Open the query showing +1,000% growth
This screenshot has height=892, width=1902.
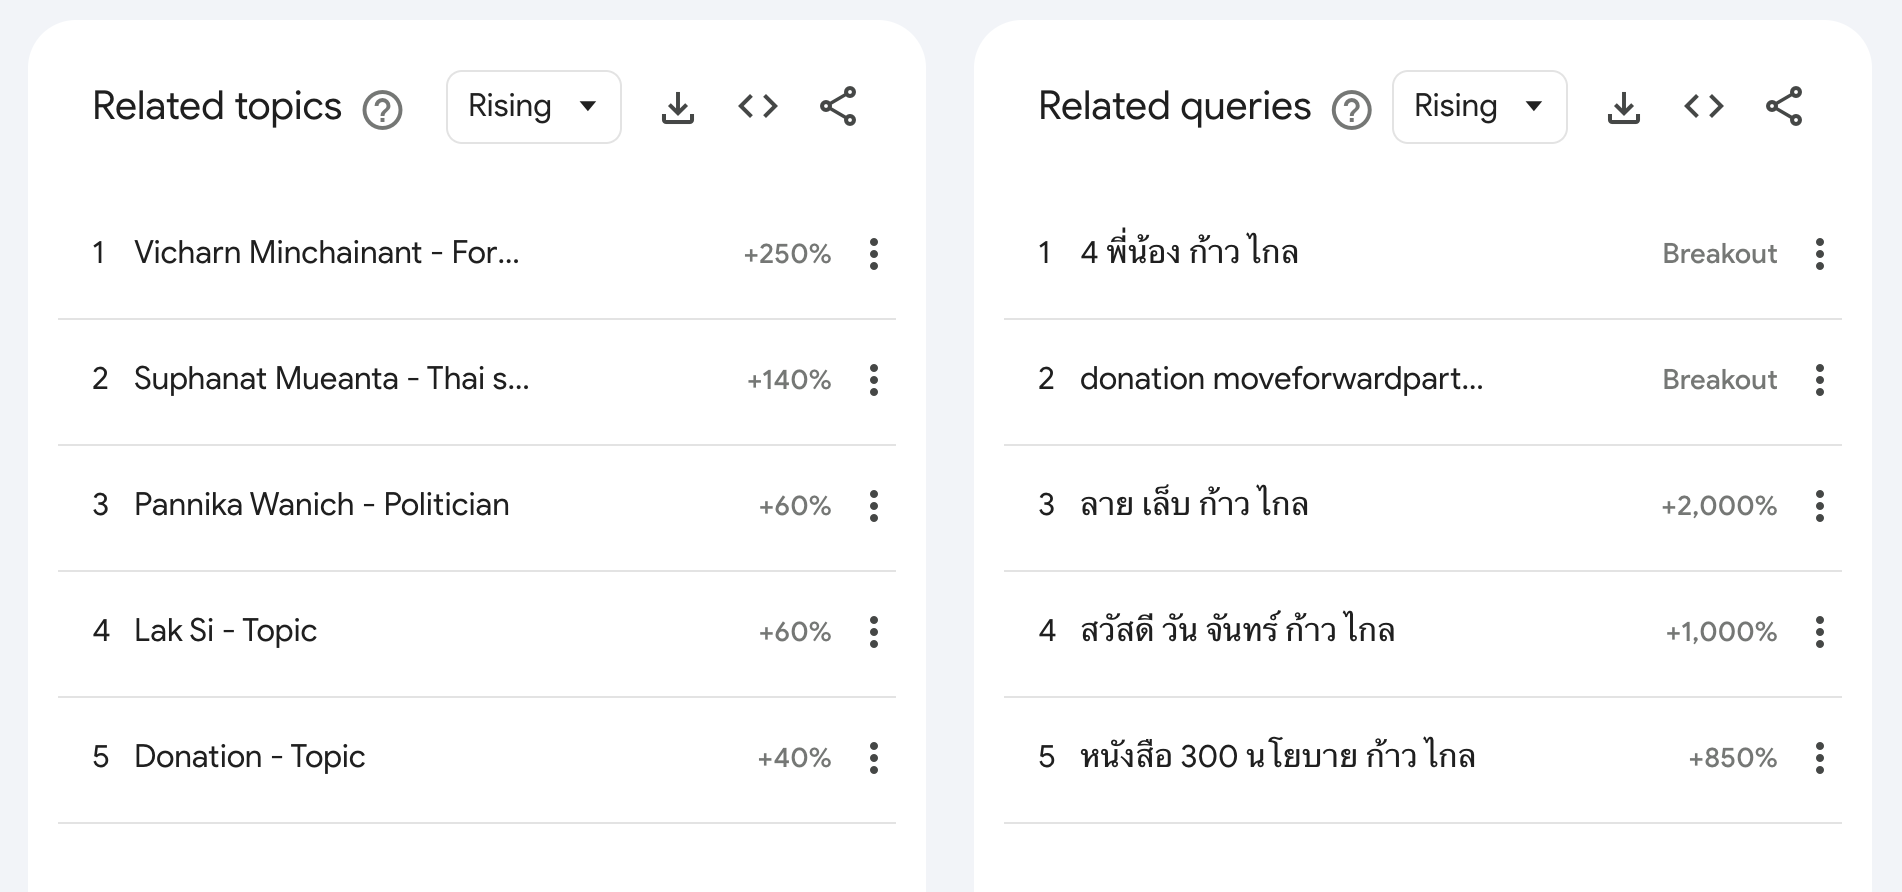[x=1237, y=631]
